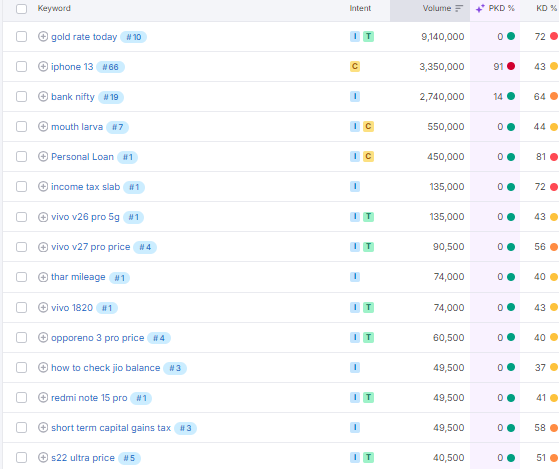
Task: Click Informational badge for thar mileage
Action: pos(355,277)
